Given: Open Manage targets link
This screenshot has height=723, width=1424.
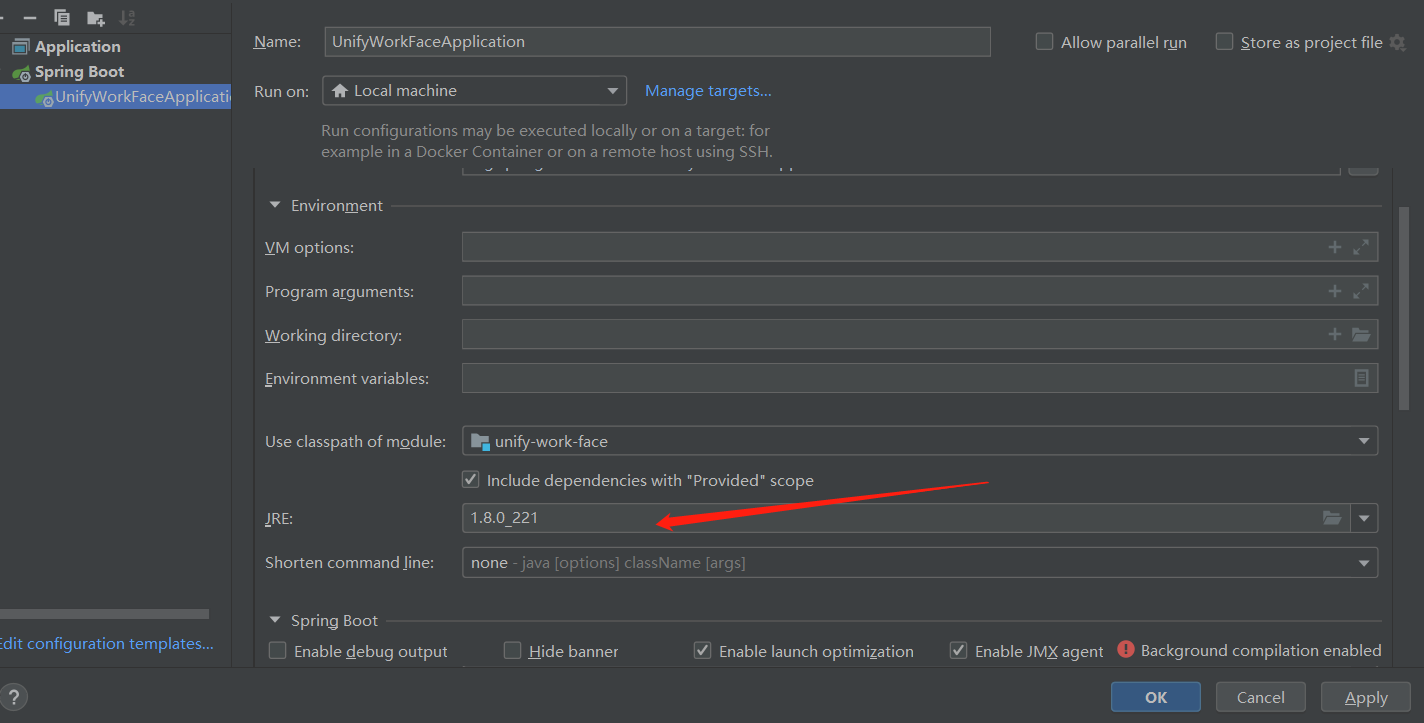Looking at the screenshot, I should pos(708,90).
